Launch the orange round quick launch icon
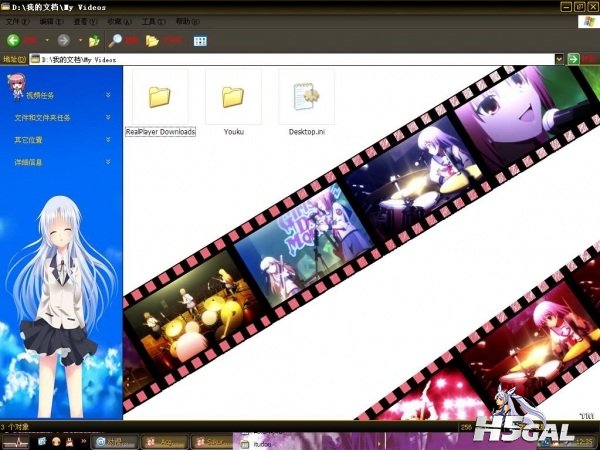The height and width of the screenshot is (450, 600). tap(56, 442)
